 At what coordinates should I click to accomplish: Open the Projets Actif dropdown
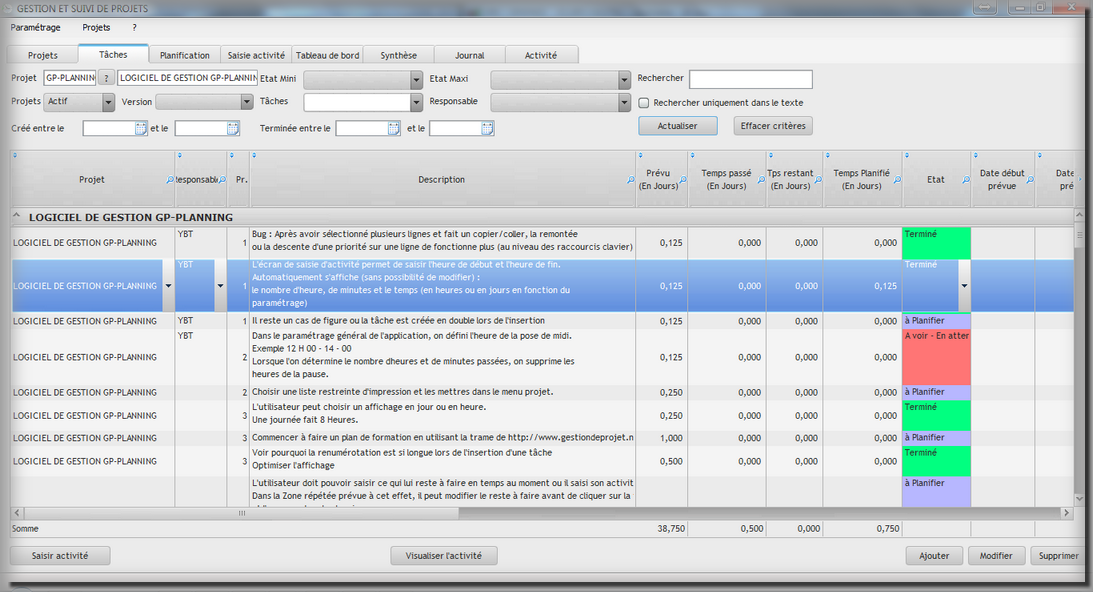(108, 102)
